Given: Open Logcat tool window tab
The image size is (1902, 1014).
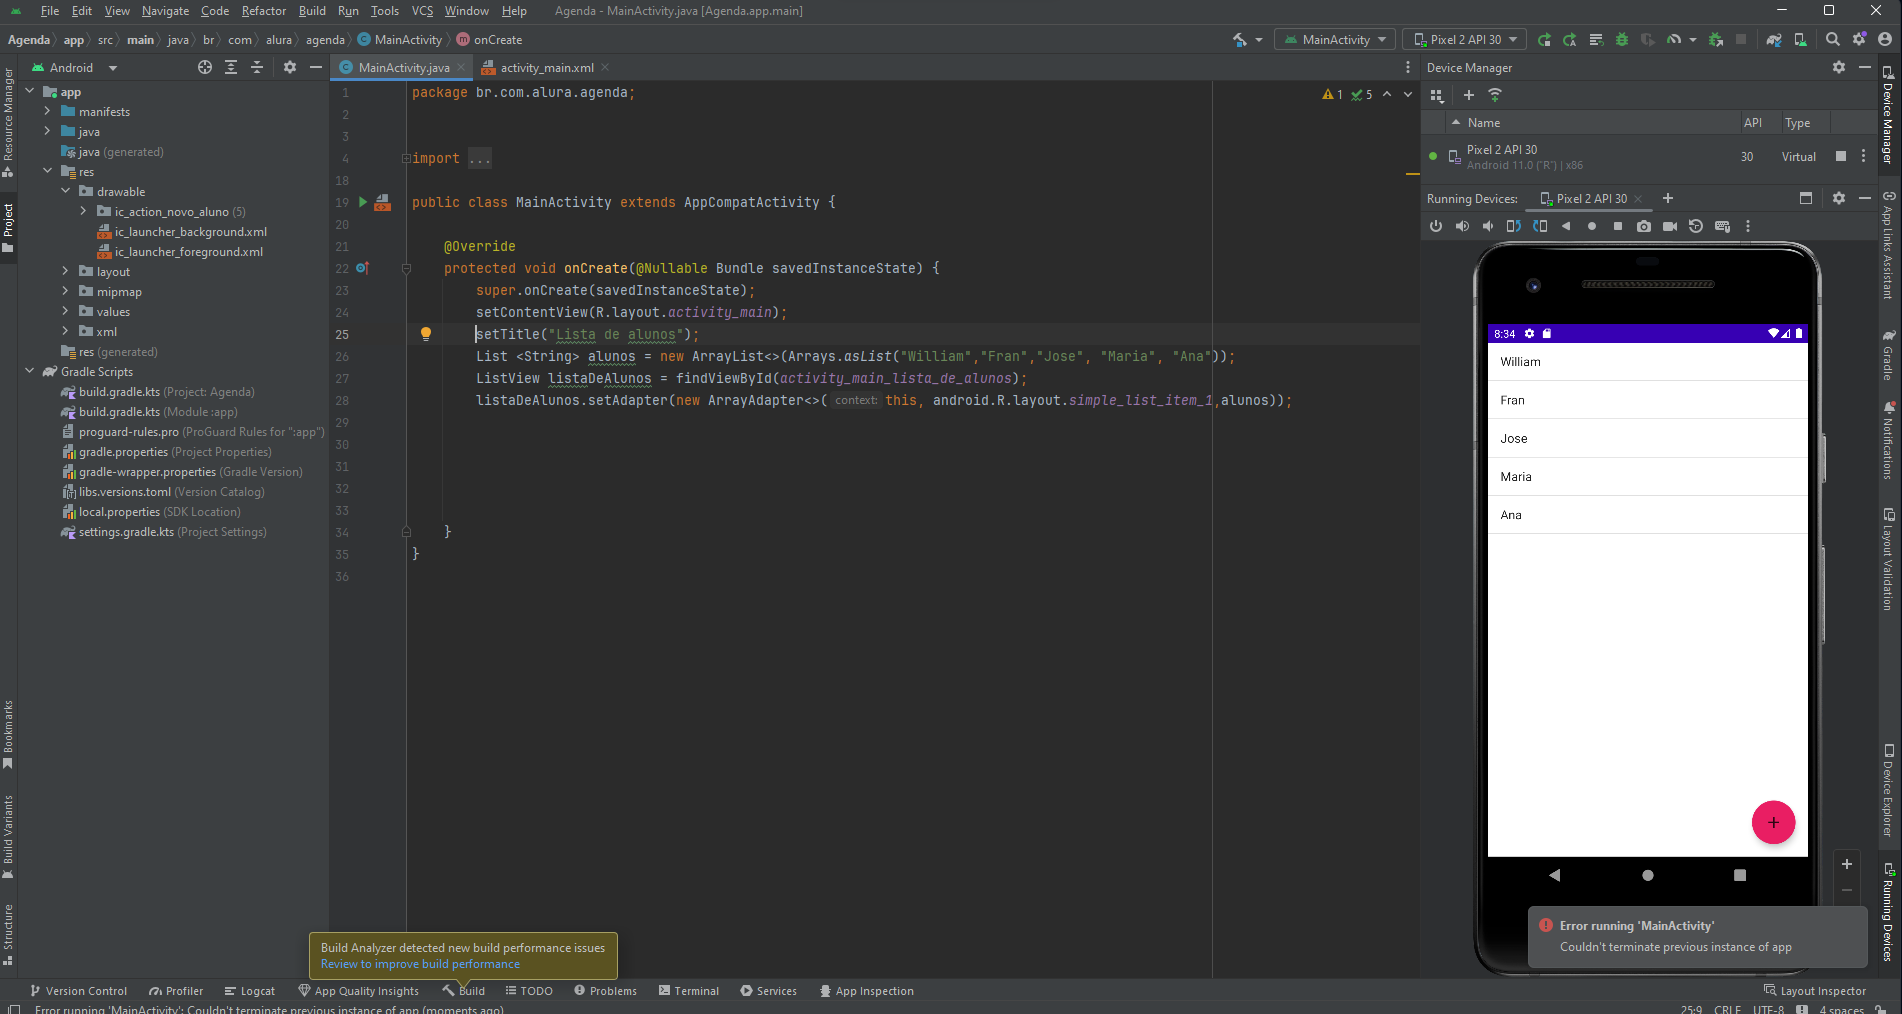Looking at the screenshot, I should point(250,991).
